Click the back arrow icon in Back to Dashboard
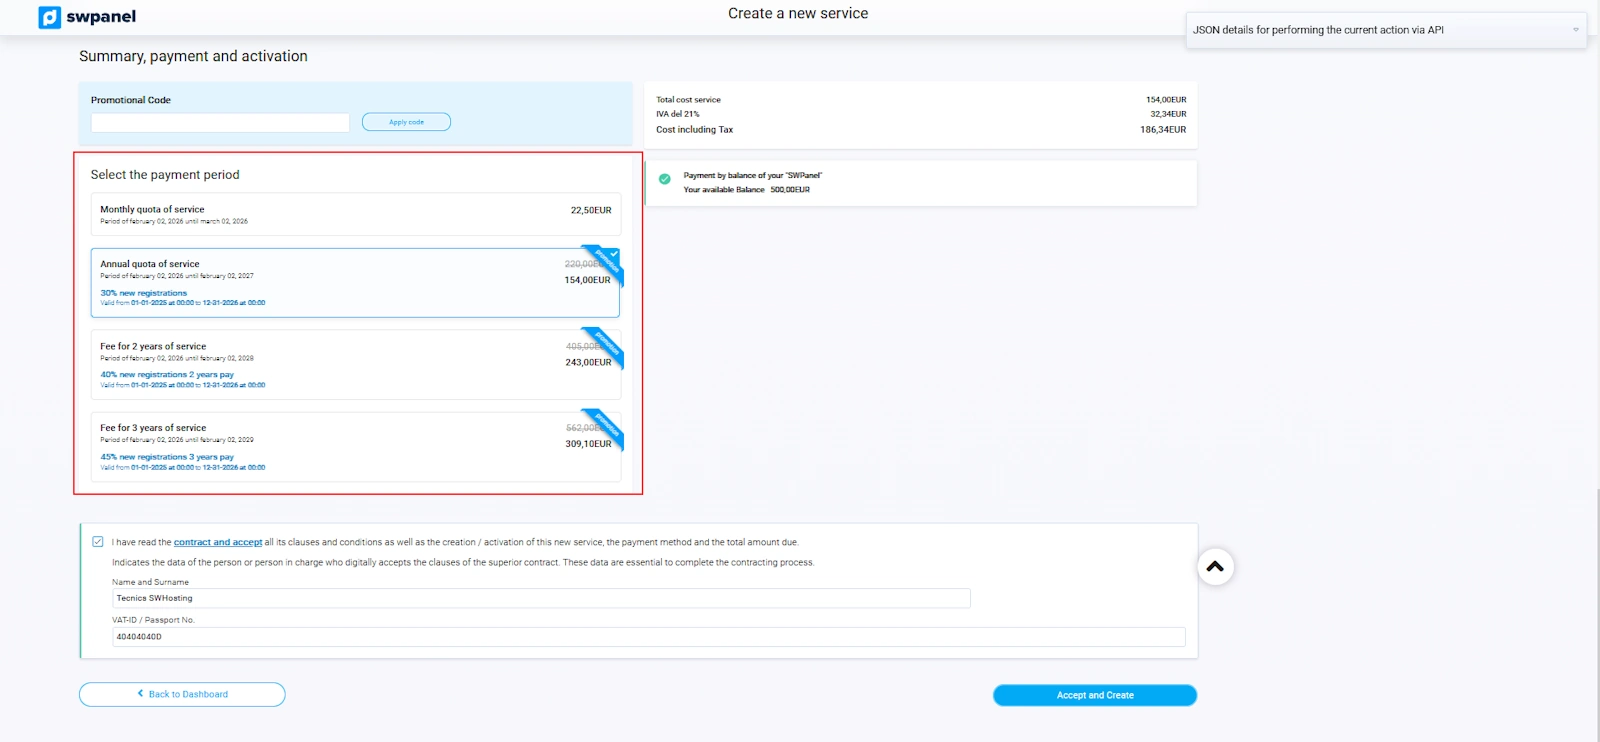Image resolution: width=1600 pixels, height=742 pixels. 140,694
